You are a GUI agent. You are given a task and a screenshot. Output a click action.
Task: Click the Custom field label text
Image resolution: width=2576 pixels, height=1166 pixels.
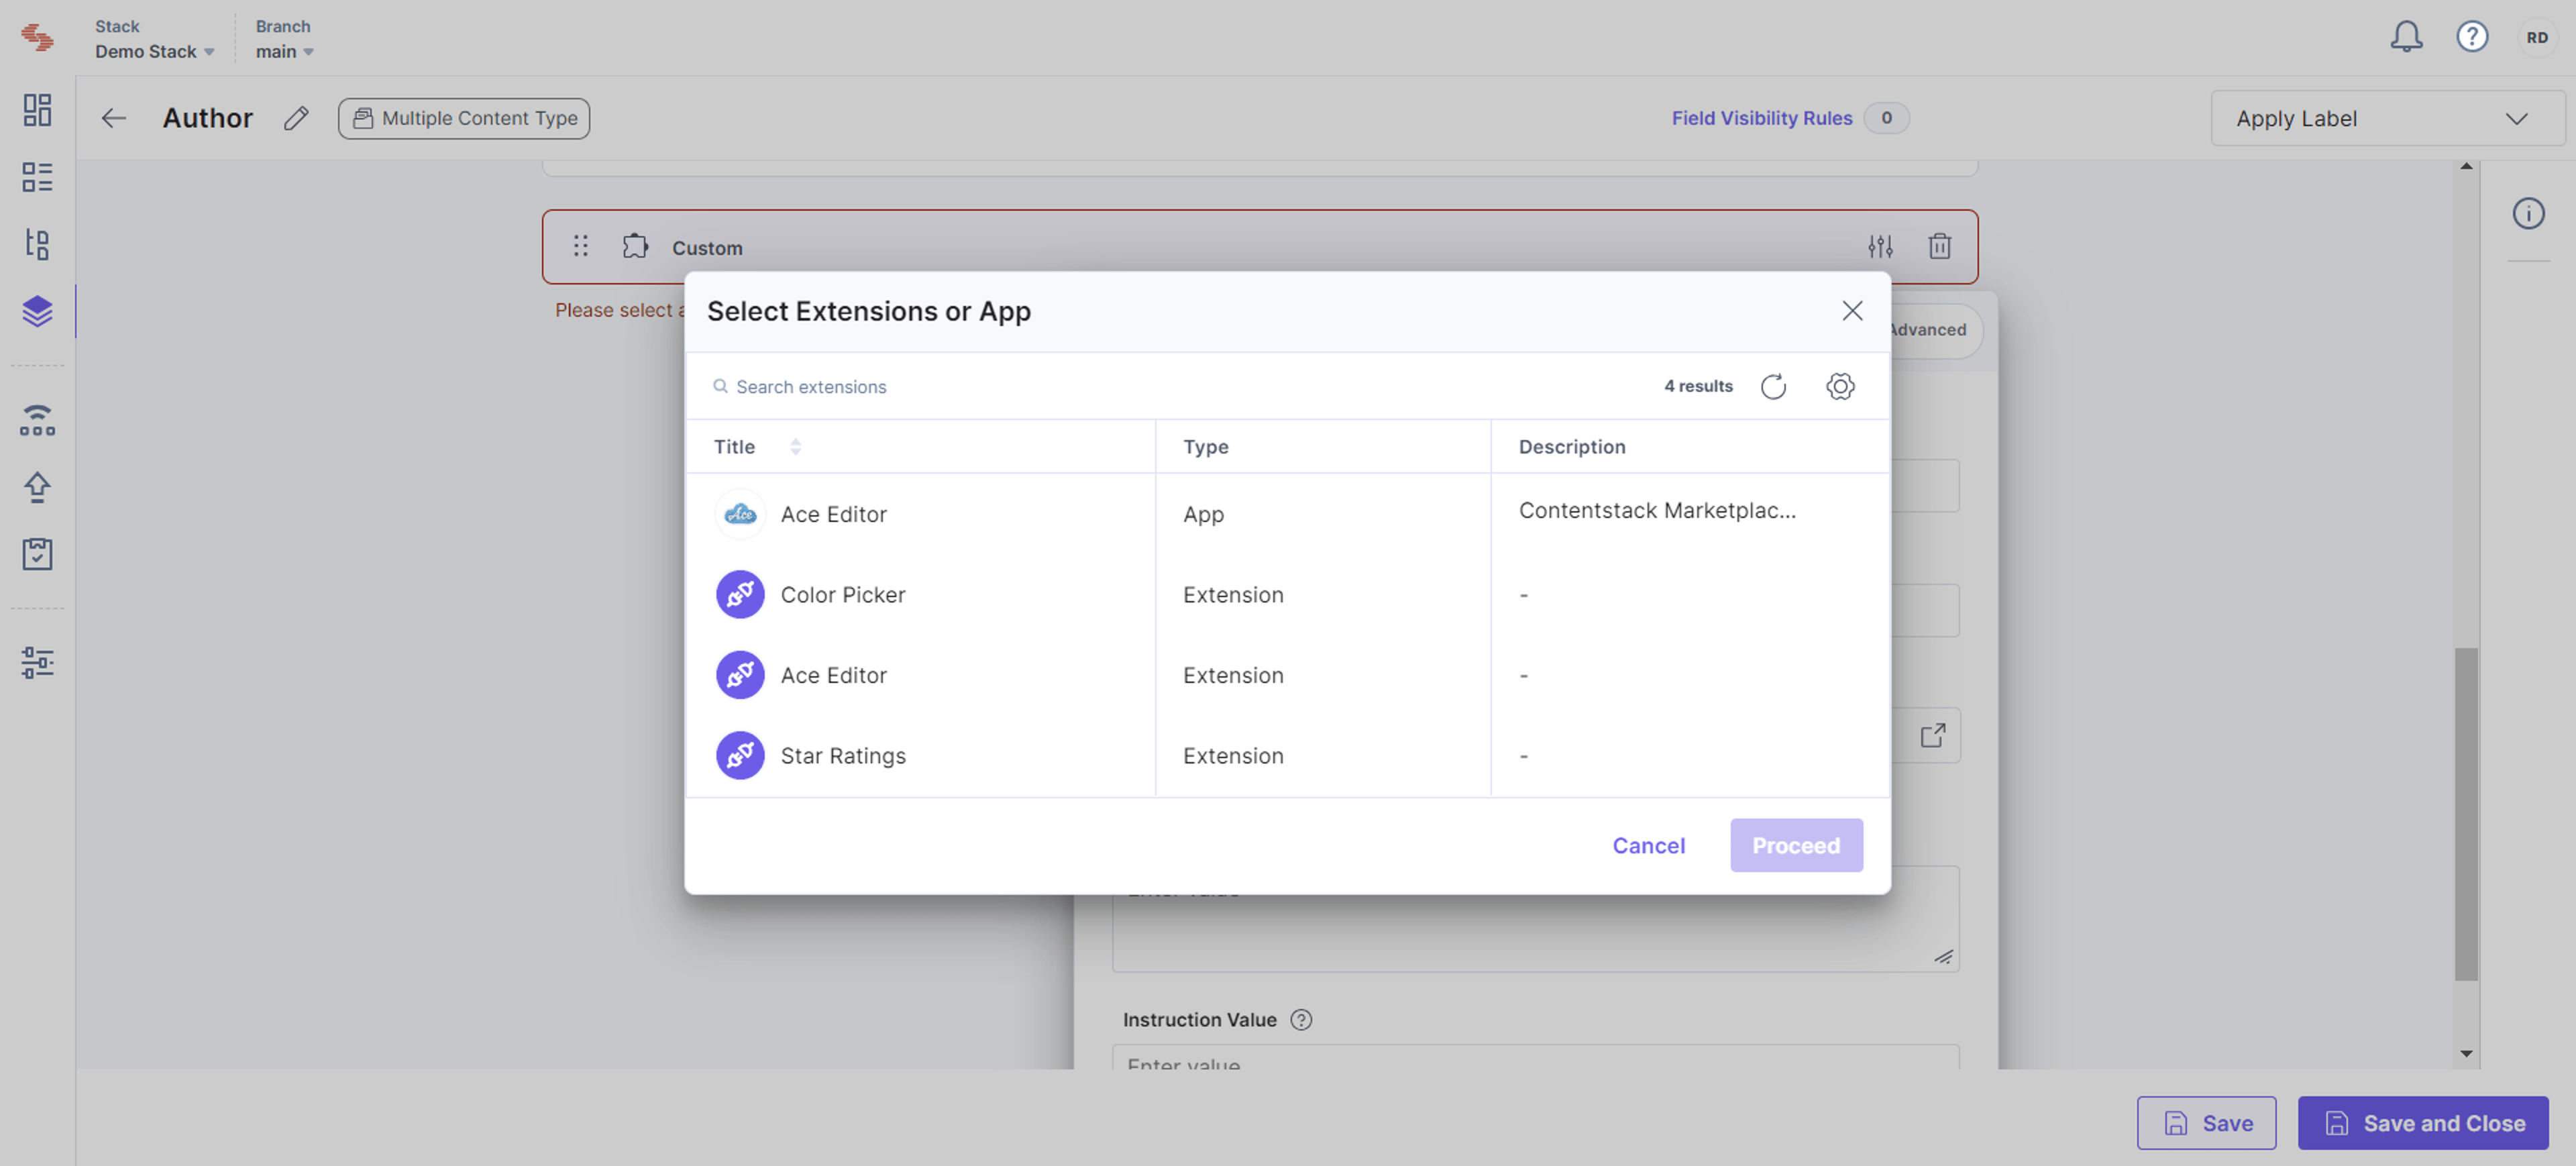[707, 248]
